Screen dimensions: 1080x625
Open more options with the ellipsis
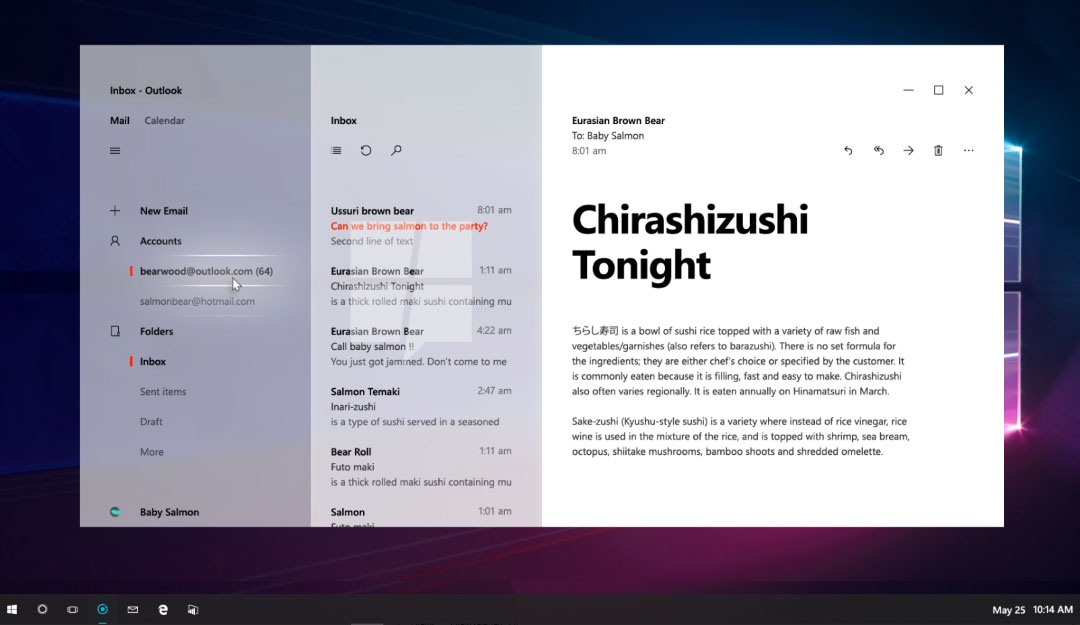(x=968, y=150)
